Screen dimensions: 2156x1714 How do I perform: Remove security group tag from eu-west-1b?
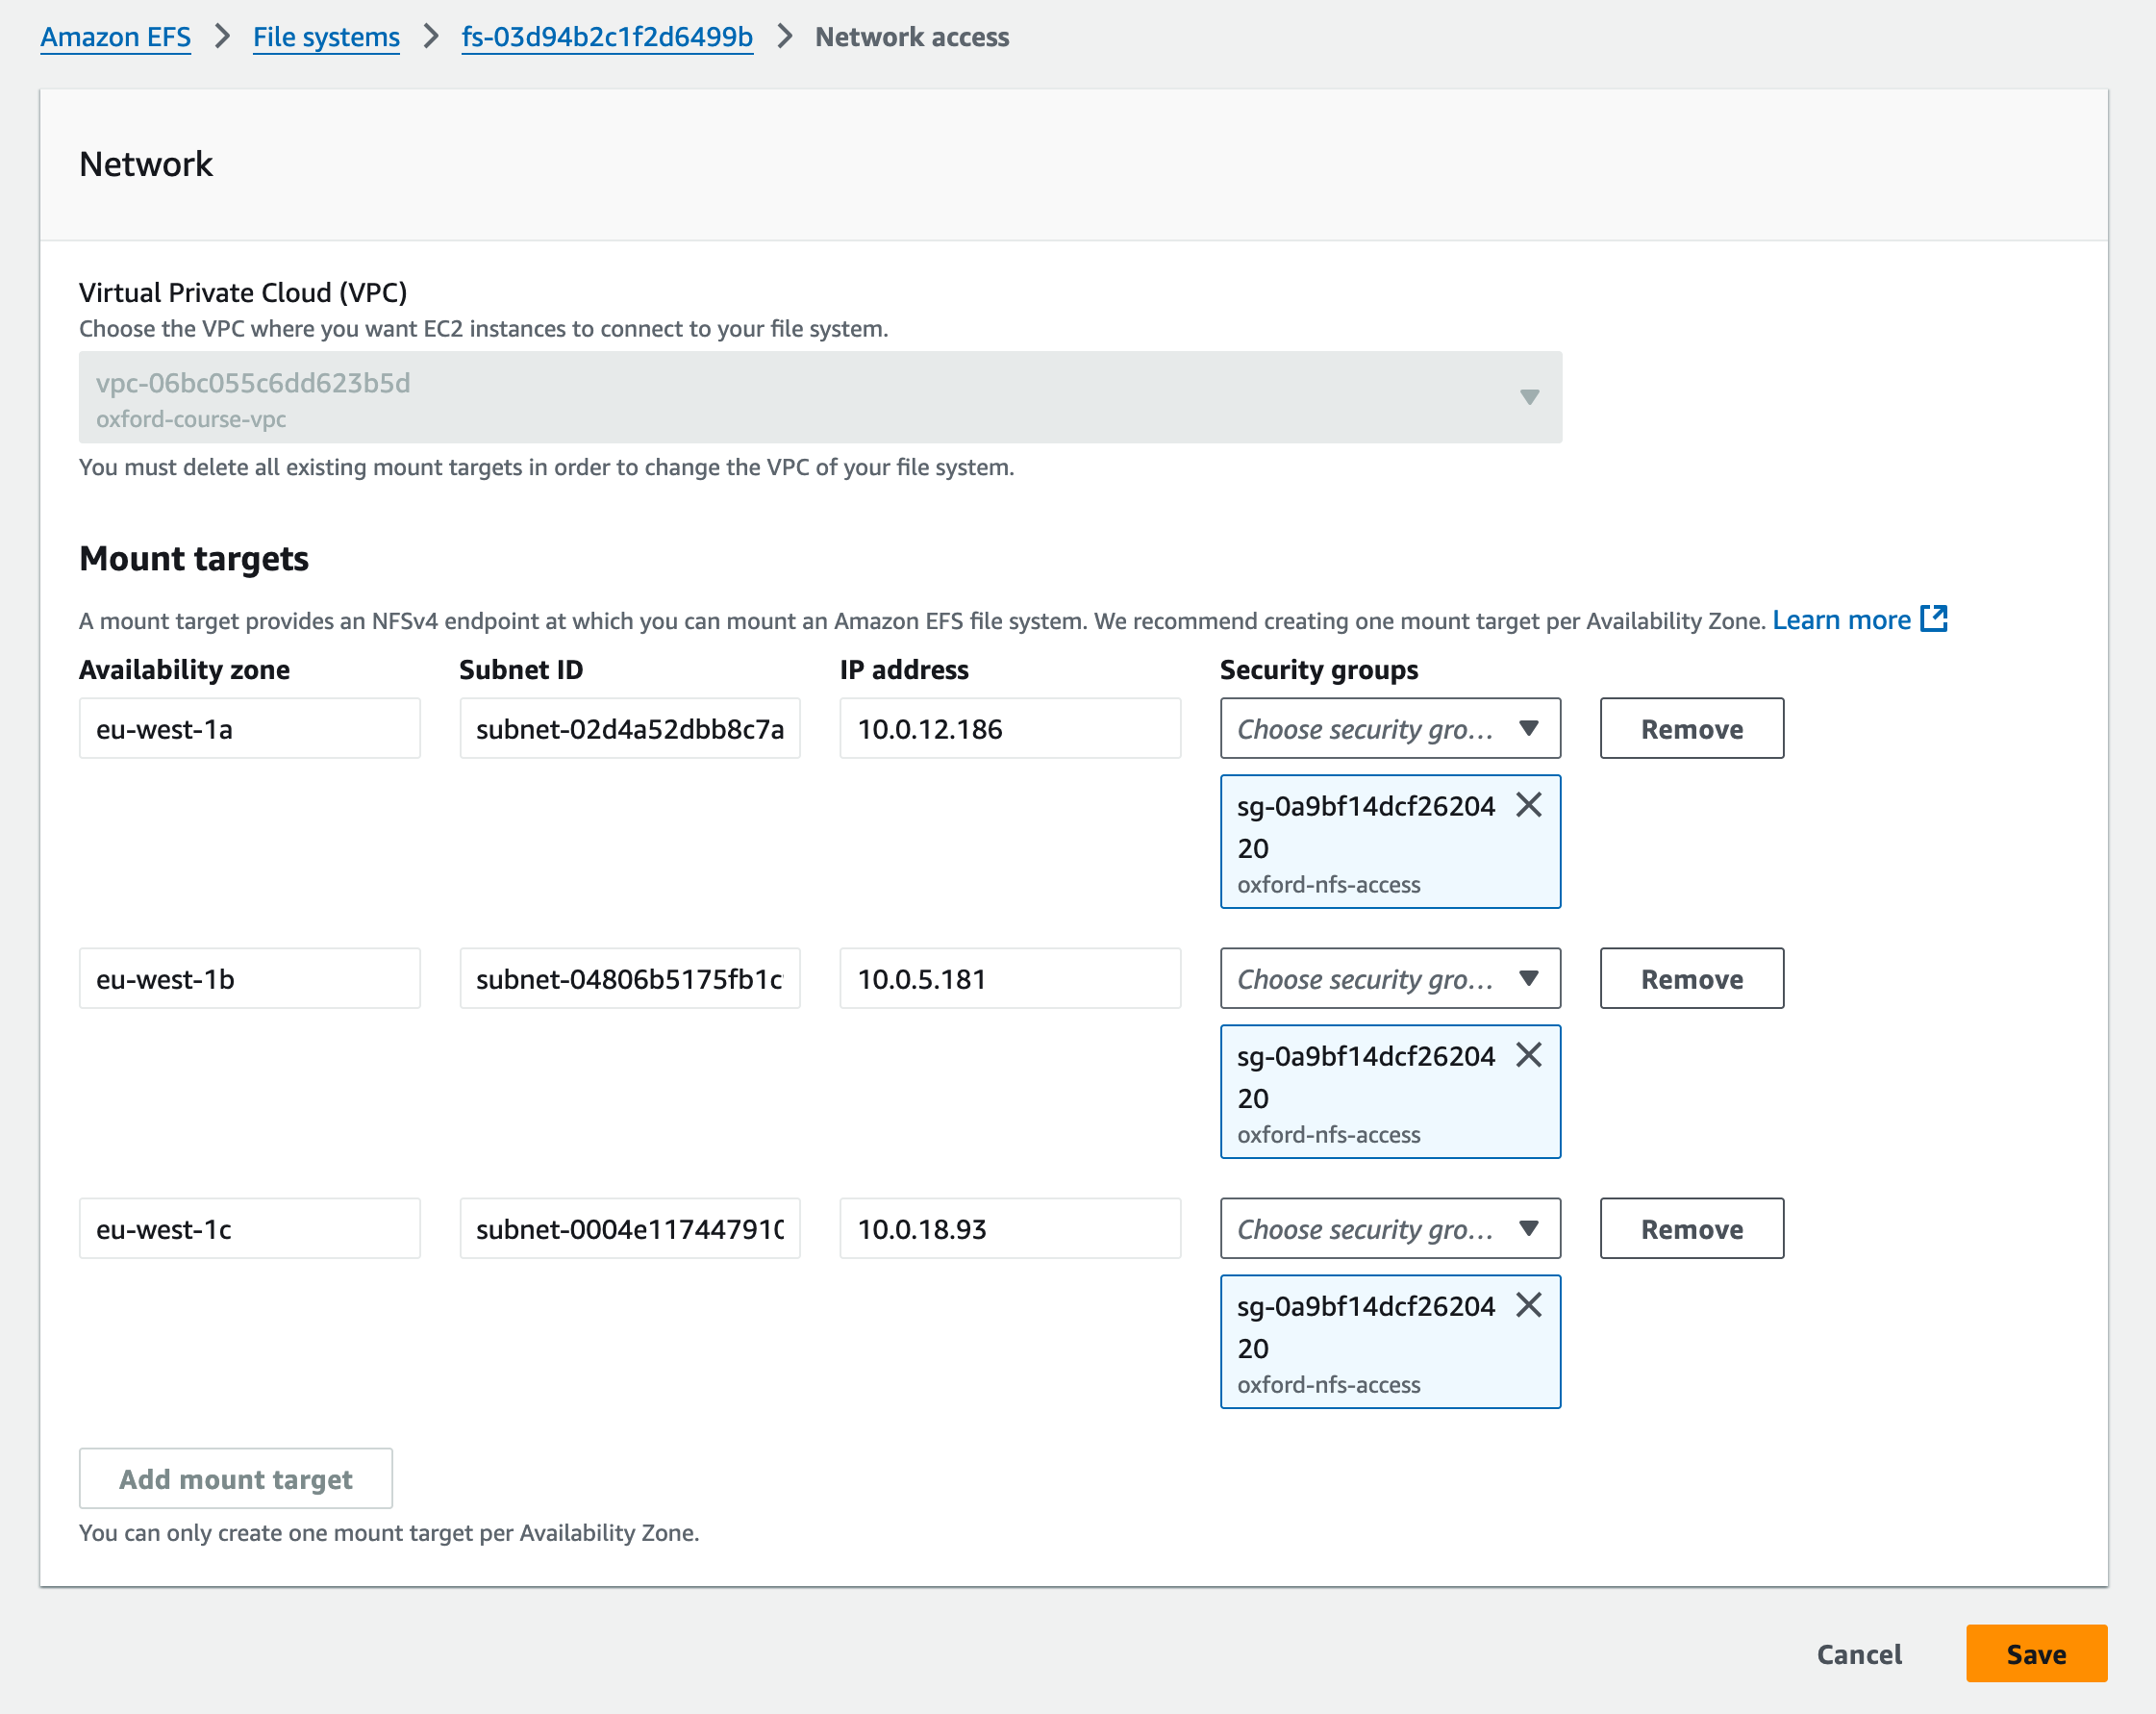(1528, 1055)
